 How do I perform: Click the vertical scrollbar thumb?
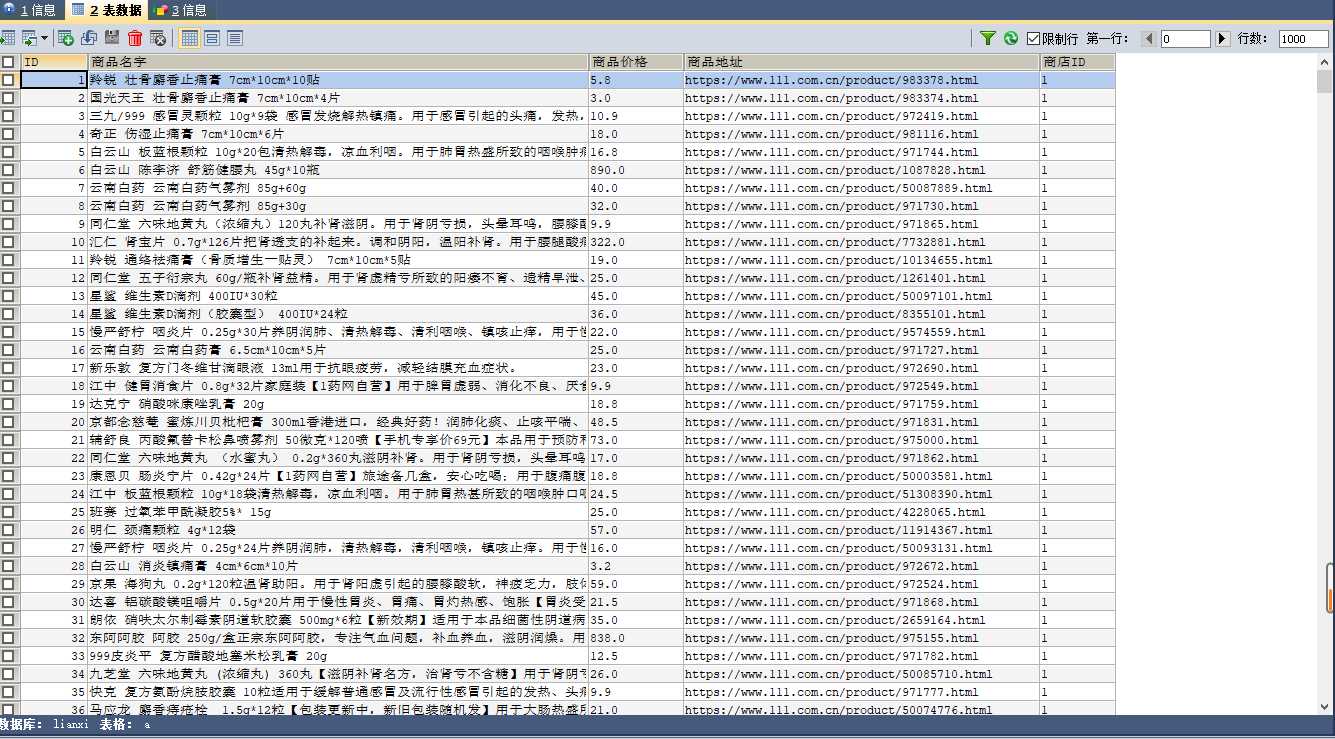[x=1325, y=82]
